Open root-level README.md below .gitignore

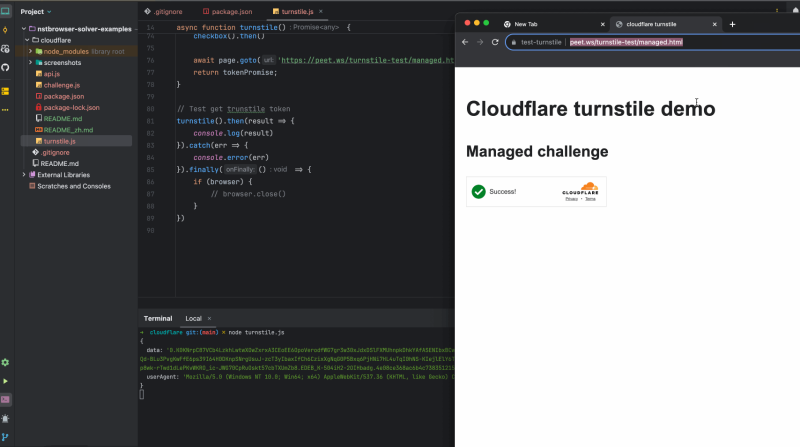[60, 163]
